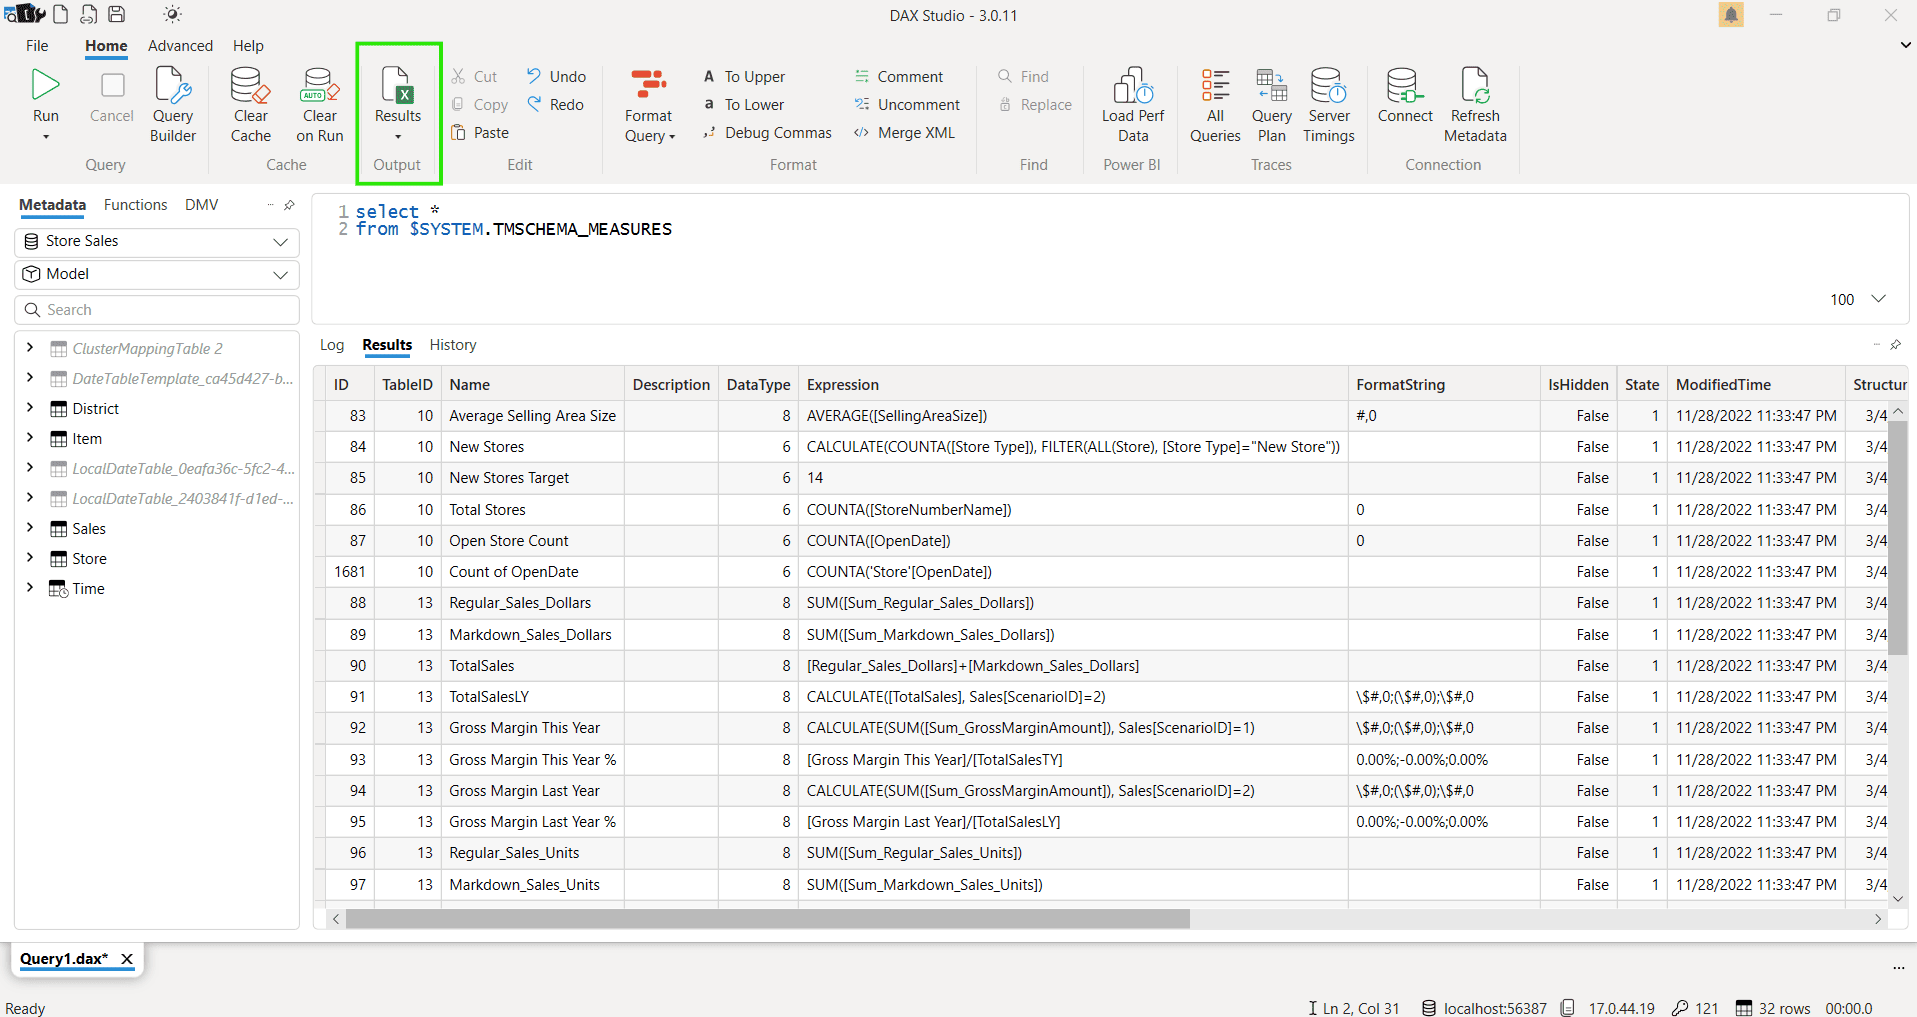Toggle the light/dark theme sun icon
The image size is (1917, 1017).
(173, 14)
